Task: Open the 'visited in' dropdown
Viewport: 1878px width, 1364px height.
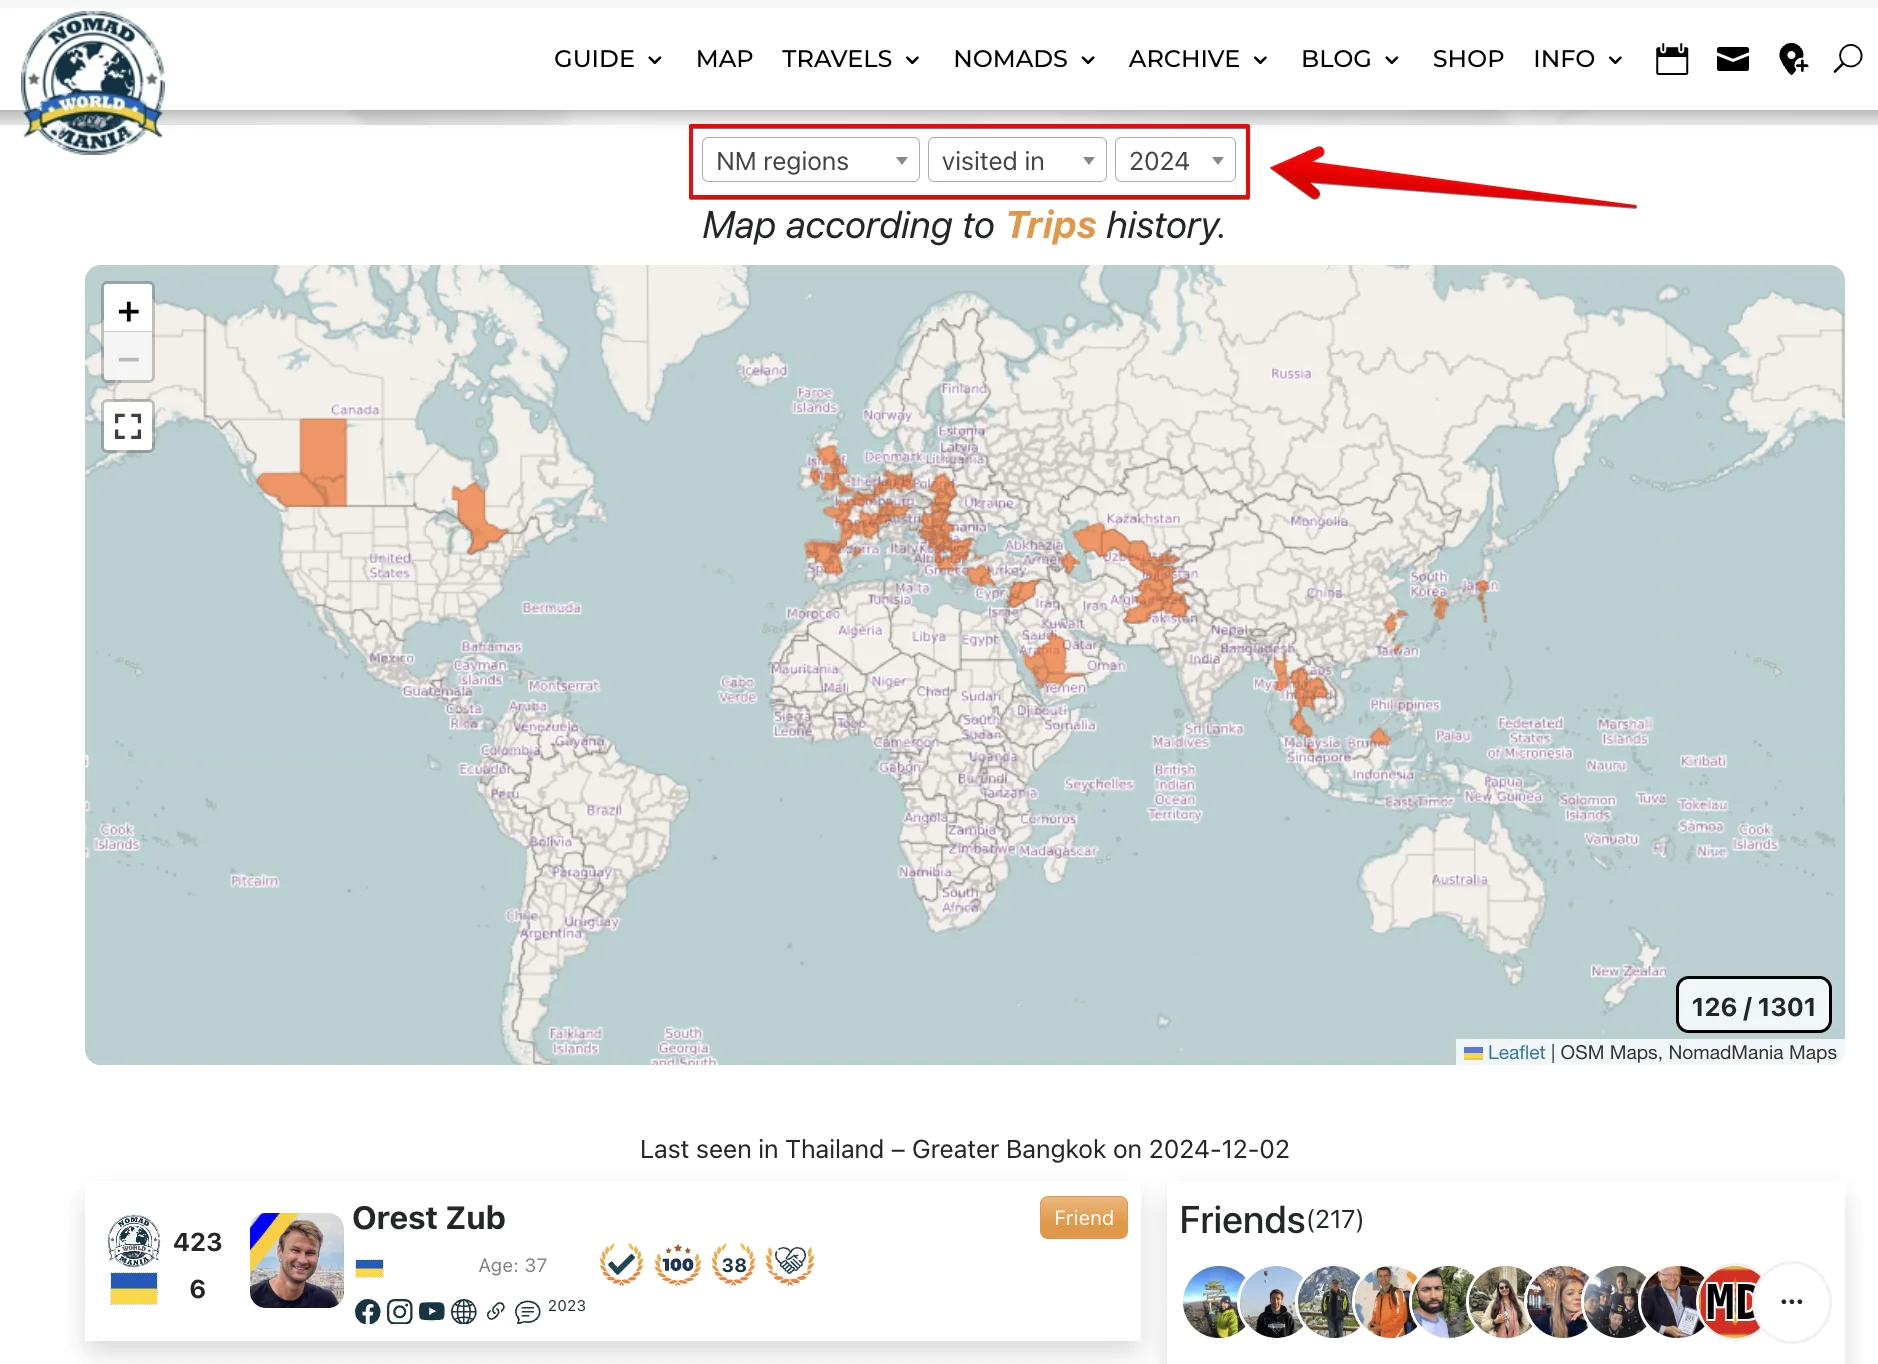Action: (1016, 161)
